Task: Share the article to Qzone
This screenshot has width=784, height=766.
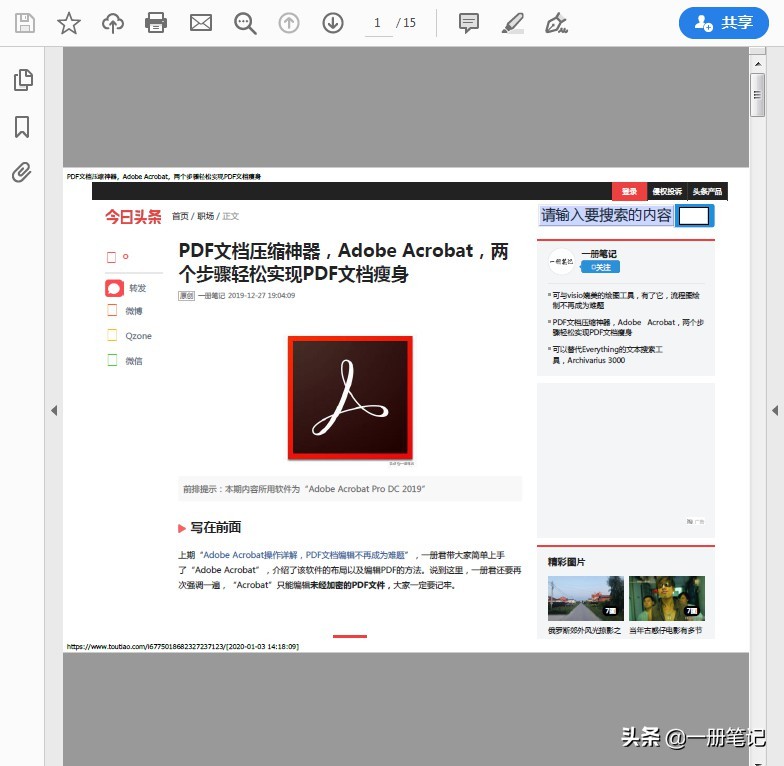Action: click(129, 336)
